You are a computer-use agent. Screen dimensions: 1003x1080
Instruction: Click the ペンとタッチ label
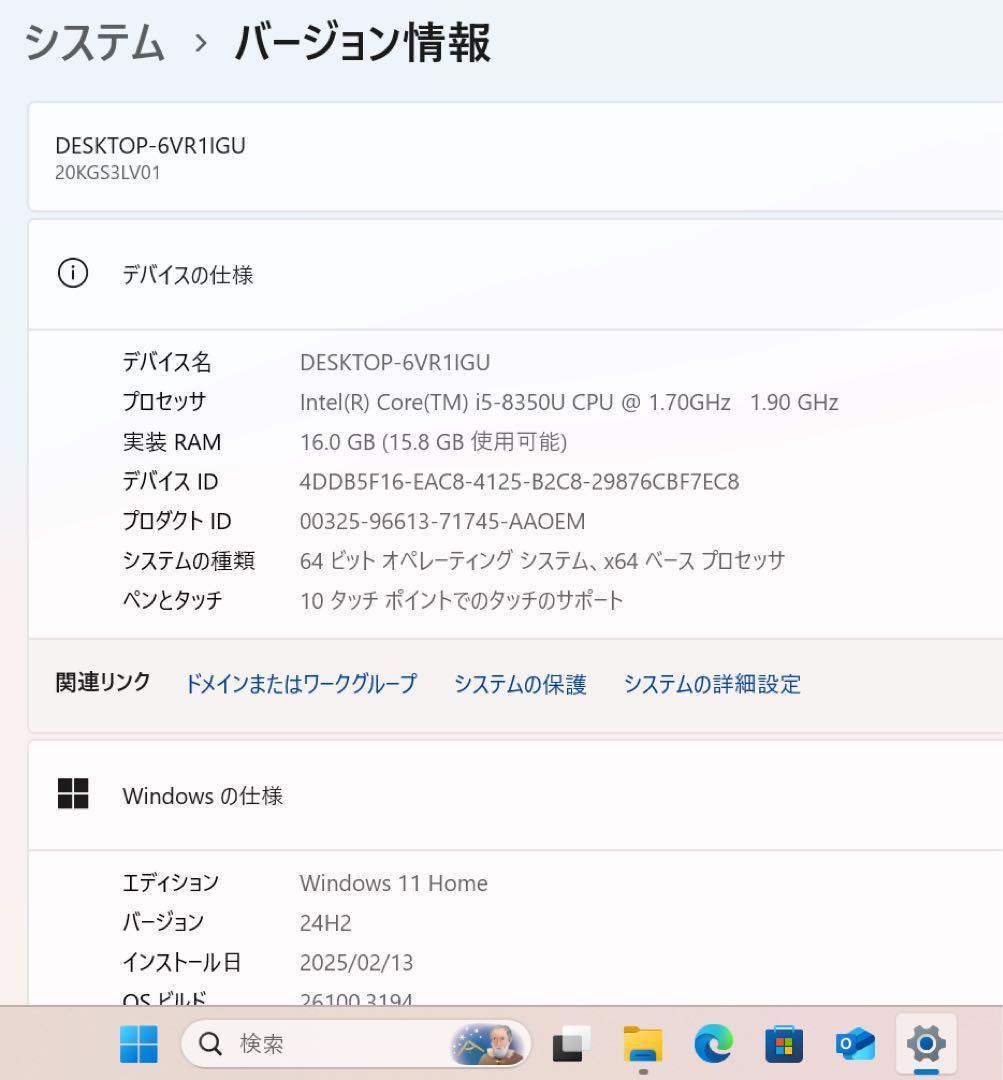172,601
